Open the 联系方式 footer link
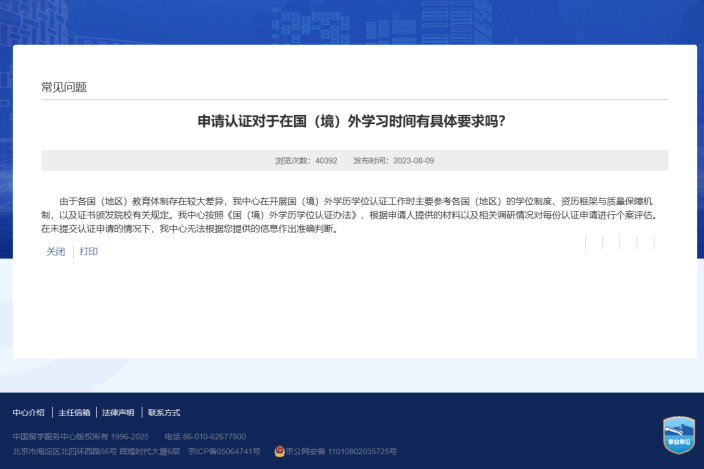The image size is (704, 469). pos(164,412)
